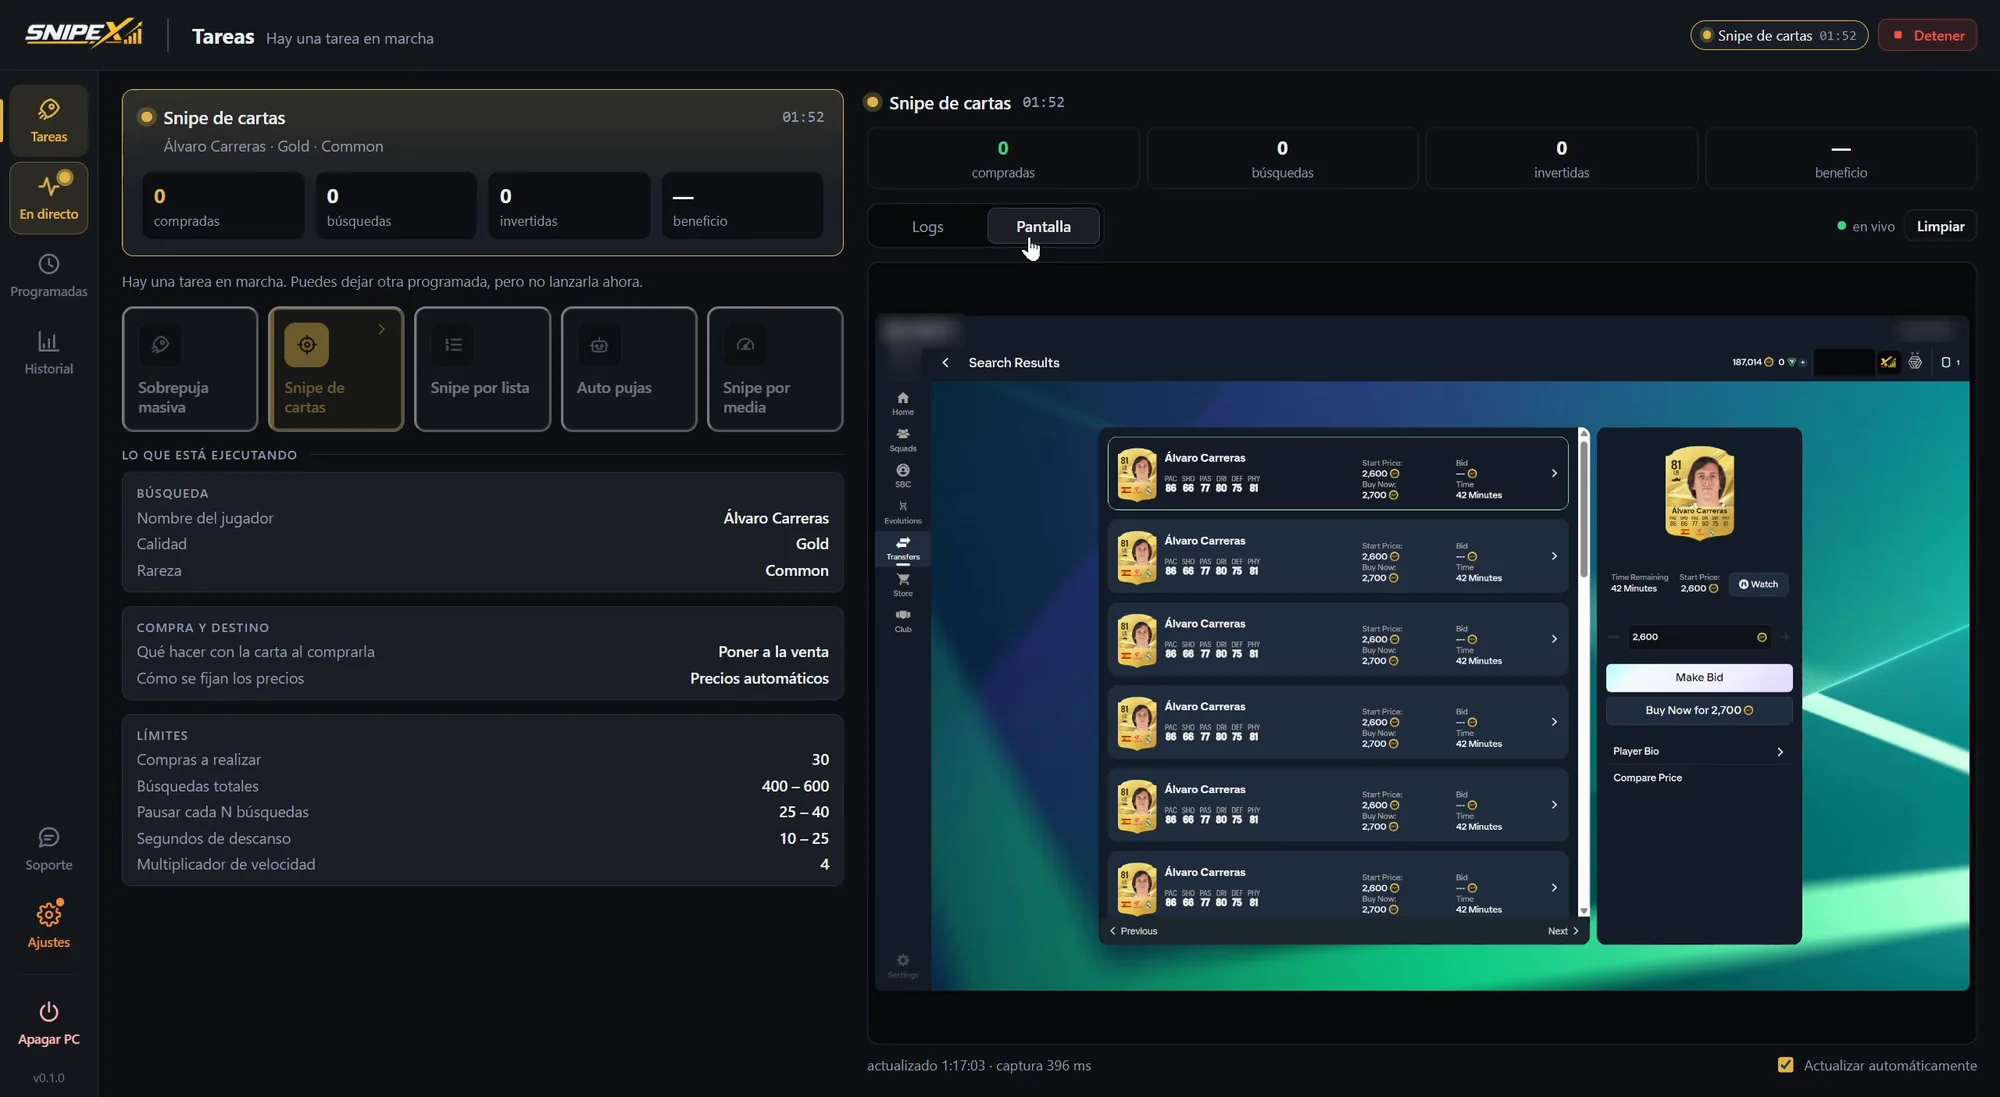Expand the Player Bio chevron
The height and width of the screenshot is (1097, 2000).
[1780, 752]
